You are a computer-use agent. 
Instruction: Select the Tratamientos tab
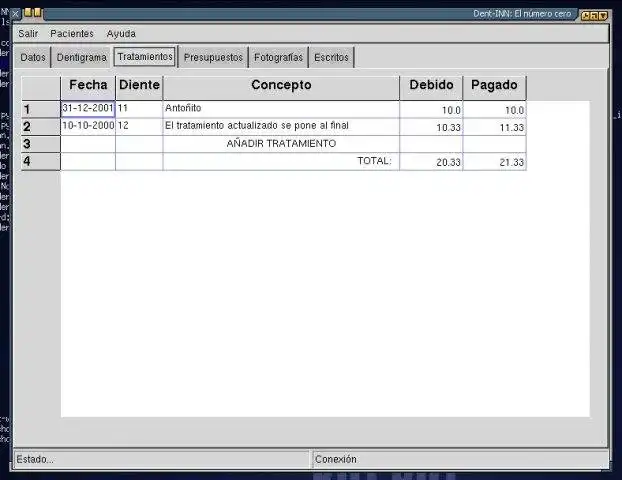[145, 57]
